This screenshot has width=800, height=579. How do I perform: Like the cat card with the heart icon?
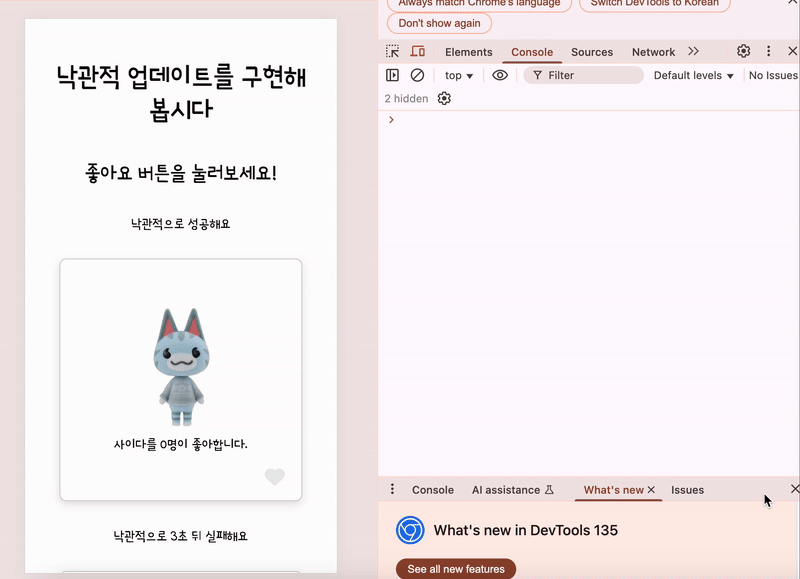click(x=274, y=476)
